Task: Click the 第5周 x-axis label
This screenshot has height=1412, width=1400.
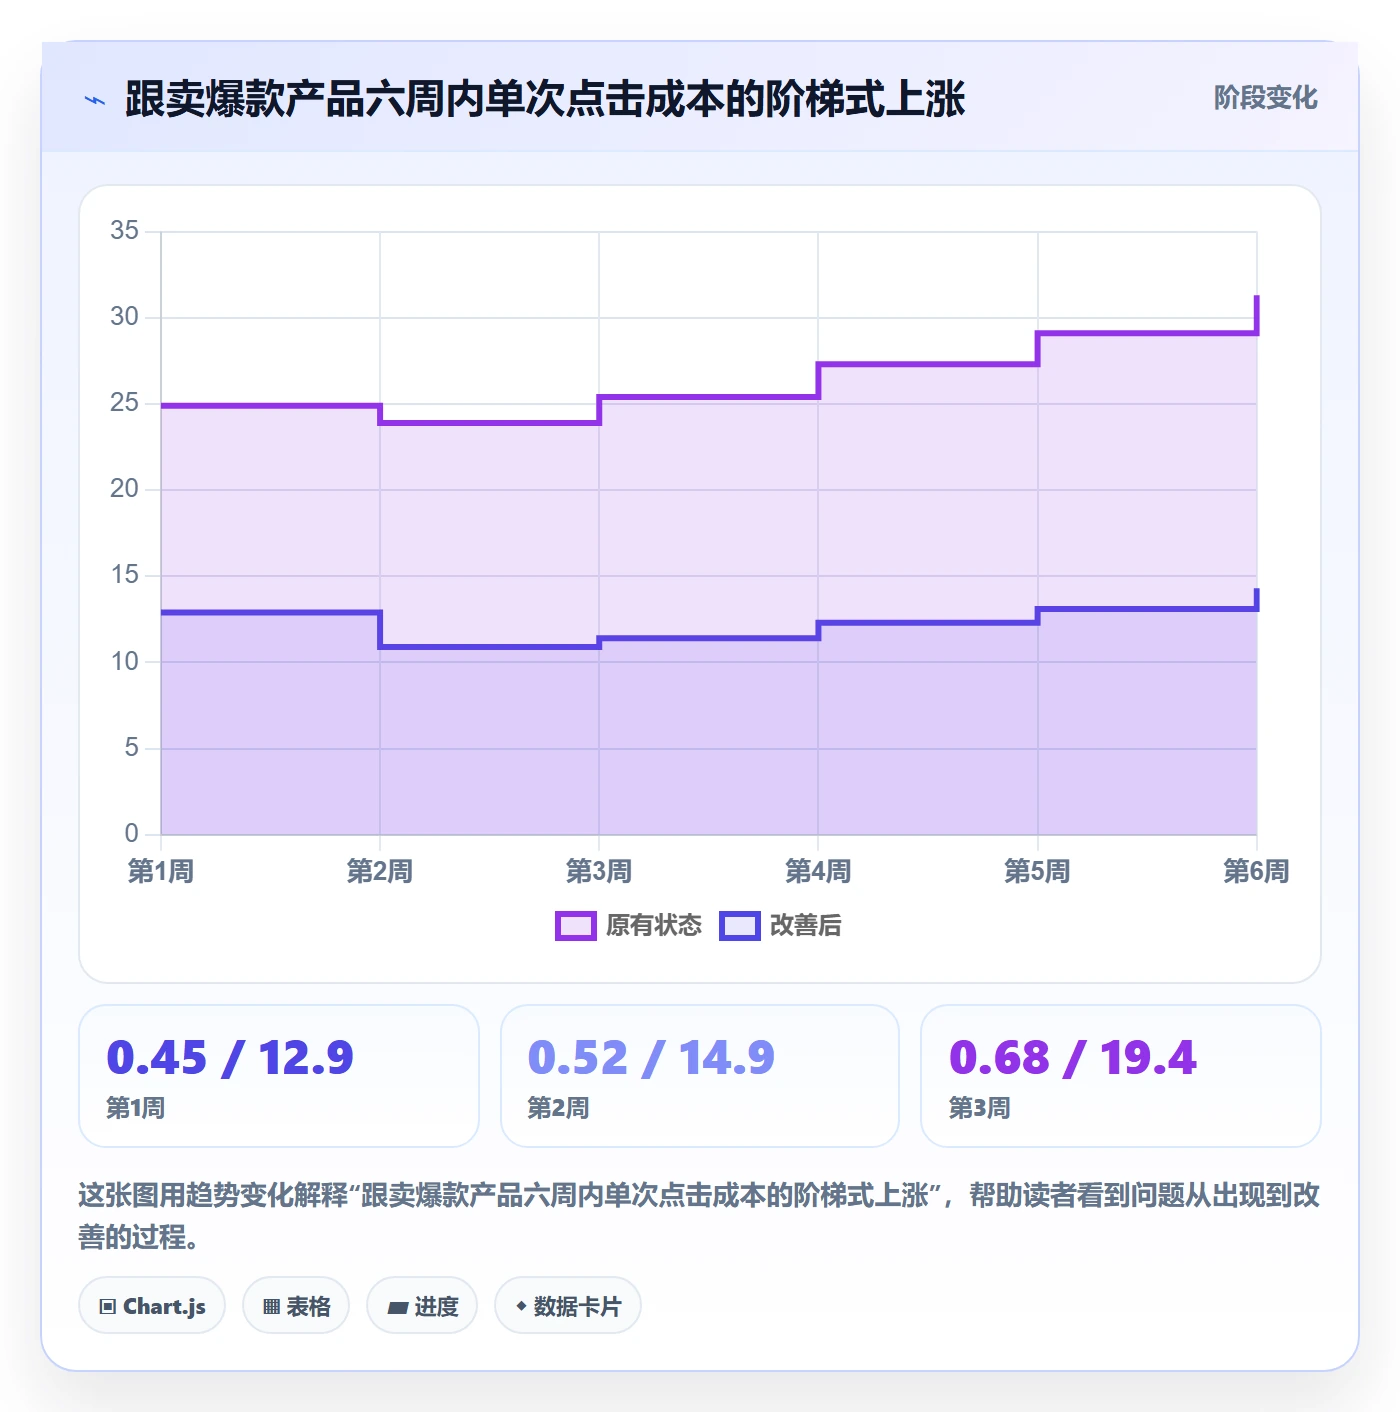Action: click(1037, 871)
